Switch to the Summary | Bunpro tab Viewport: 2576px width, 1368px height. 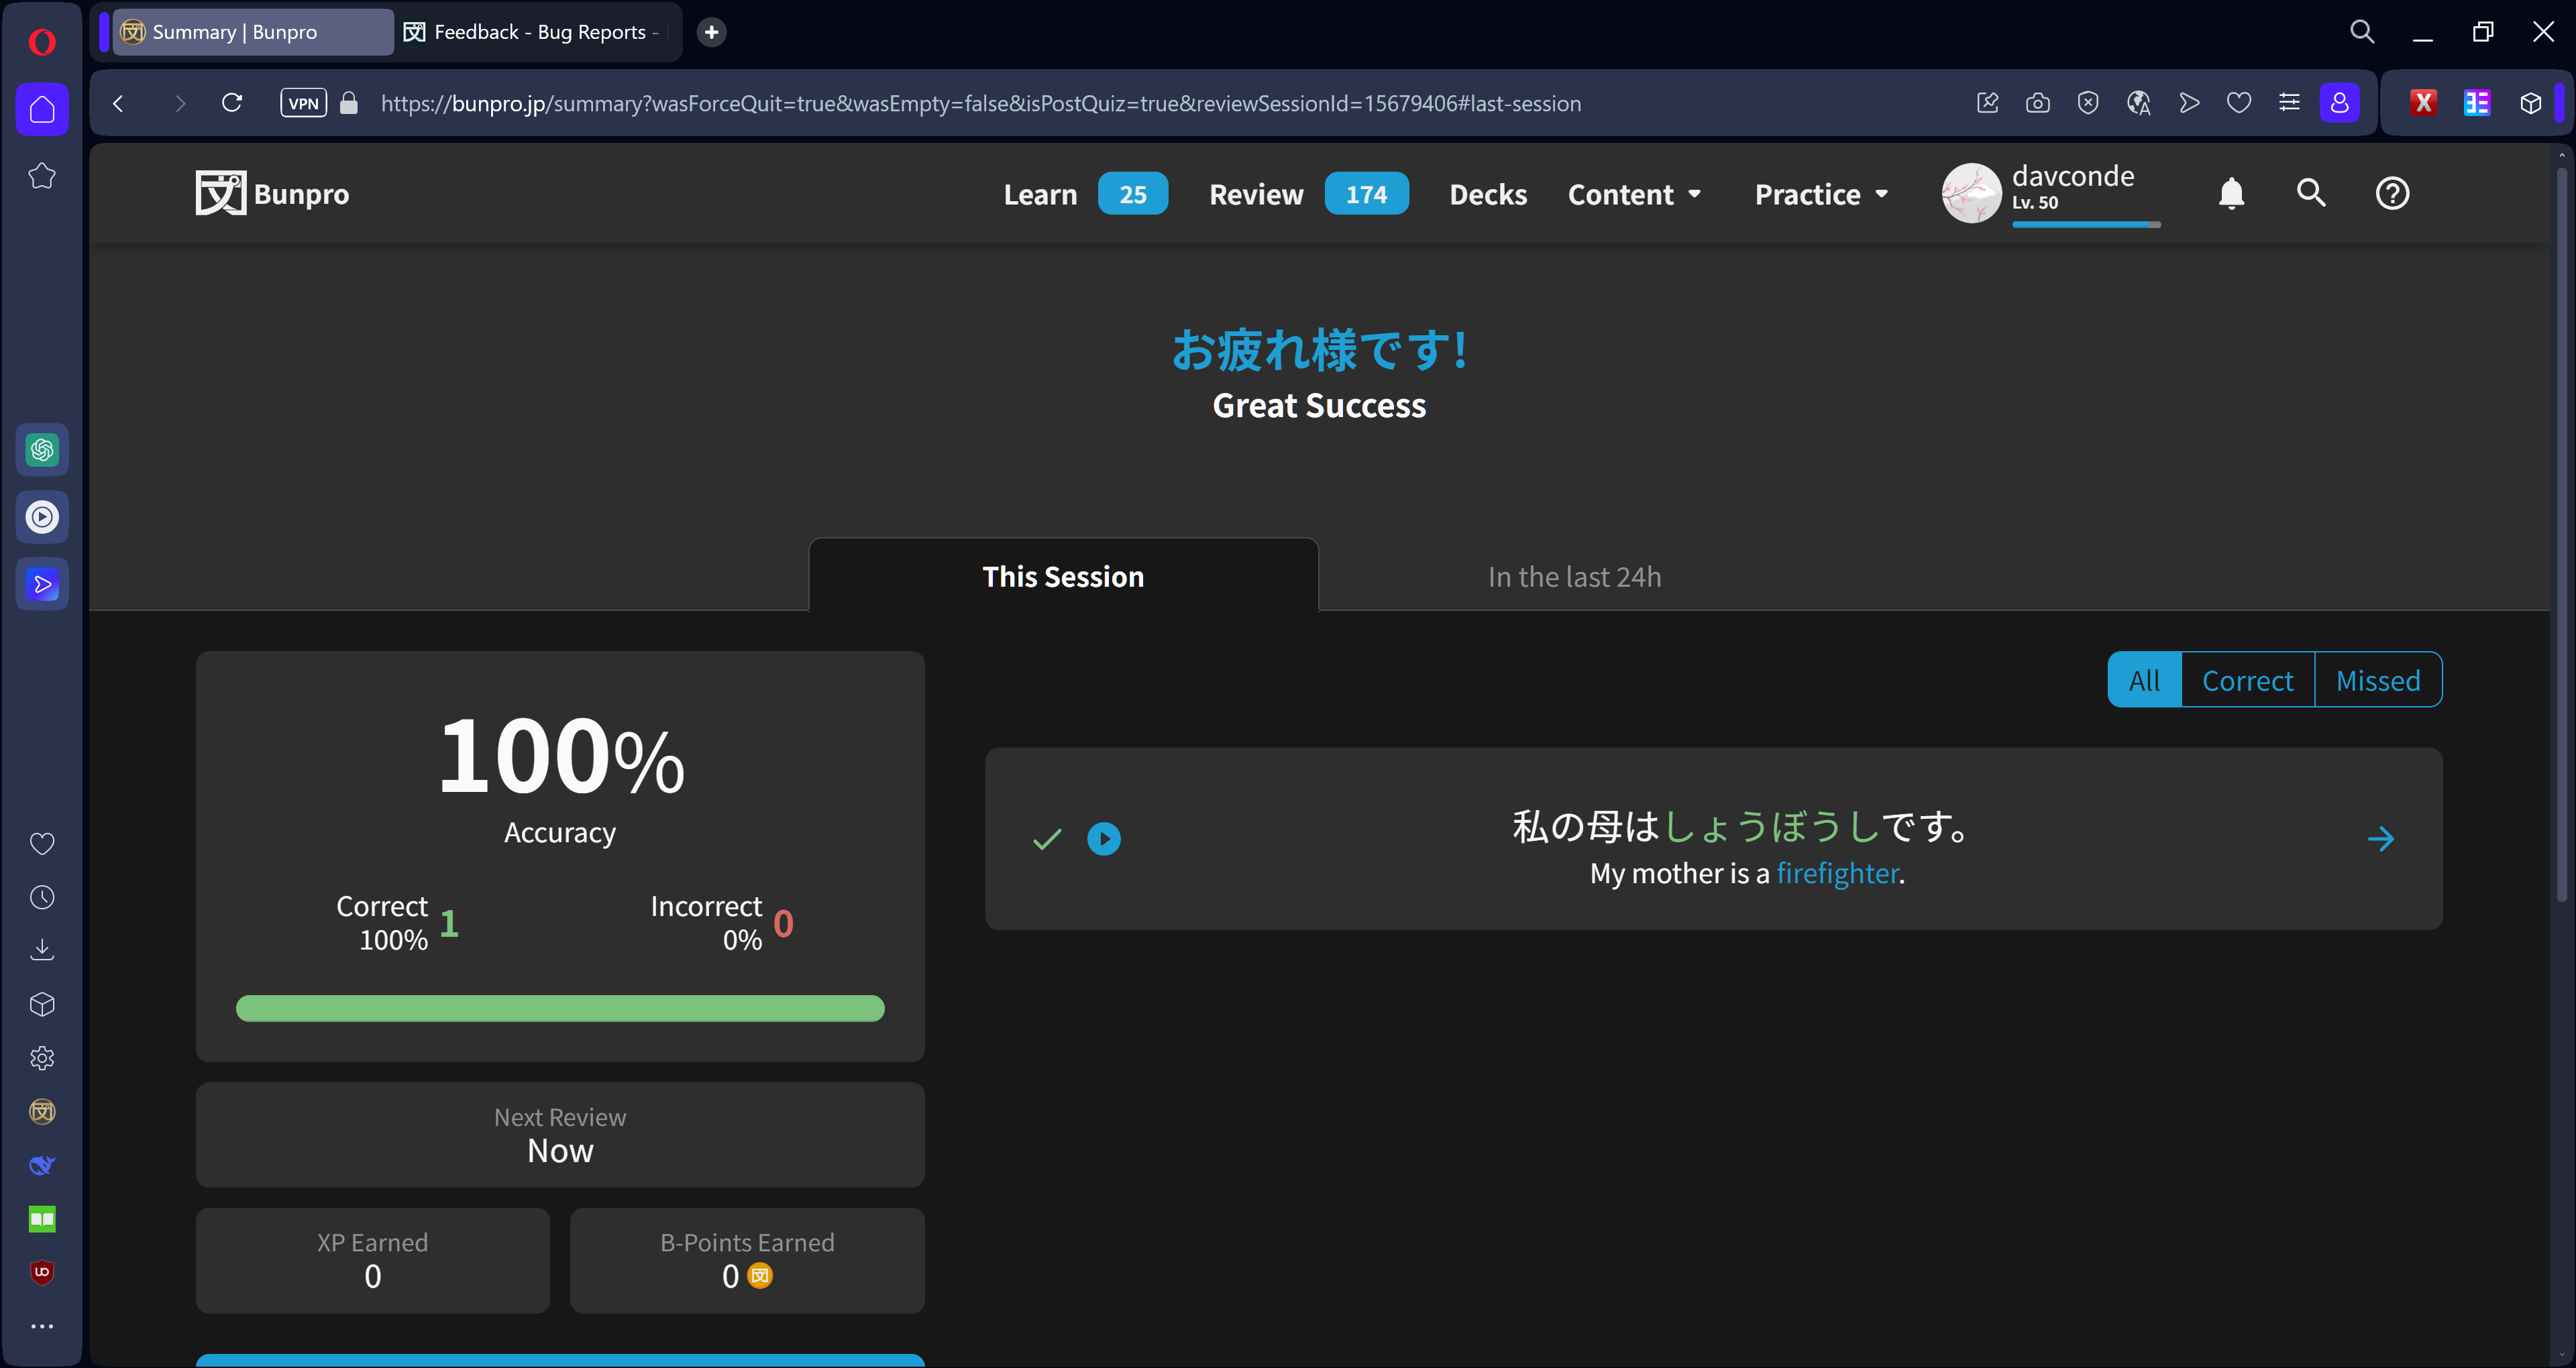coord(252,32)
